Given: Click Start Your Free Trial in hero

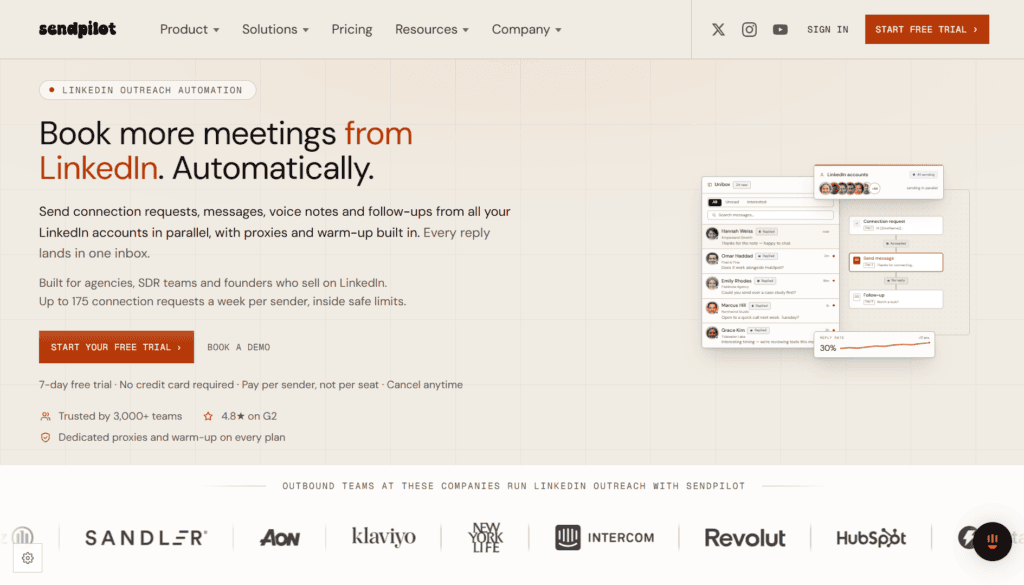Looking at the screenshot, I should [116, 347].
